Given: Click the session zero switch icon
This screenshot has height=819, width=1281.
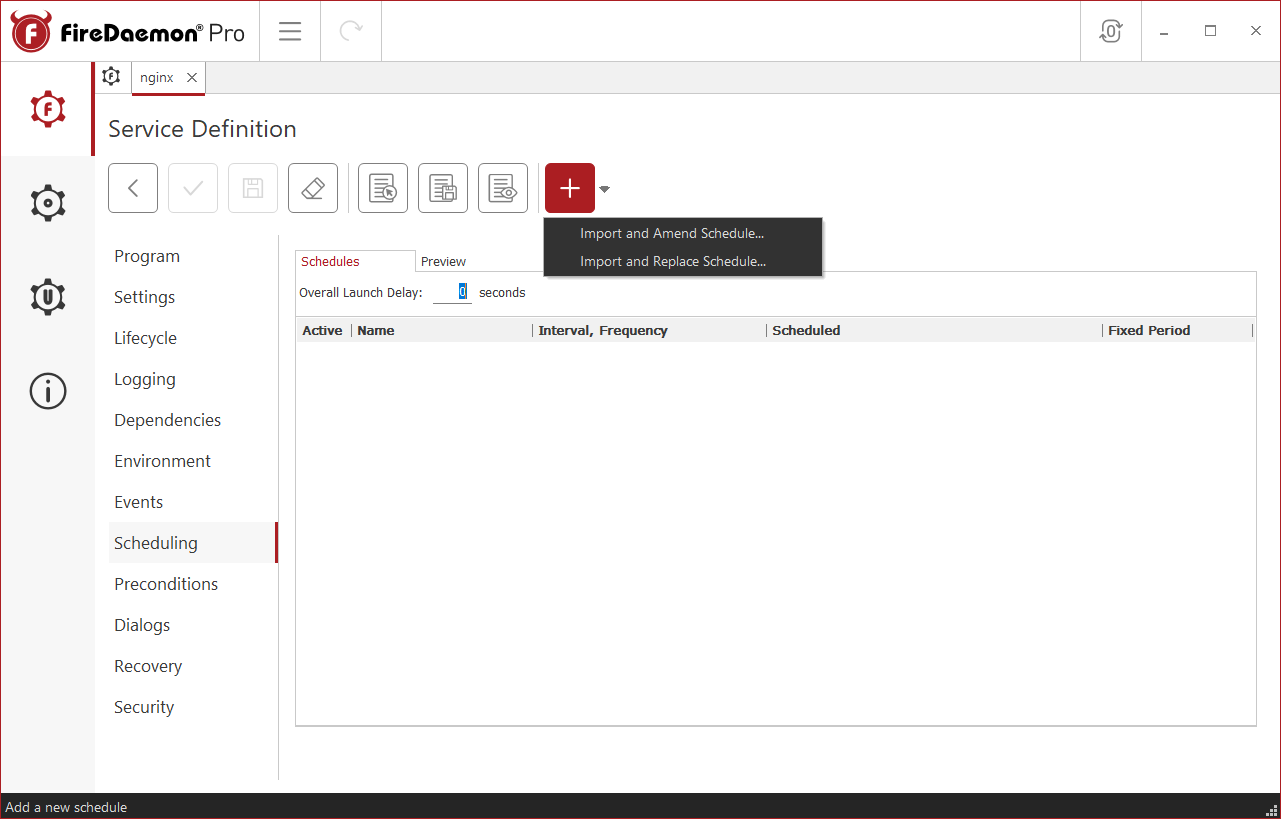Looking at the screenshot, I should [1111, 31].
